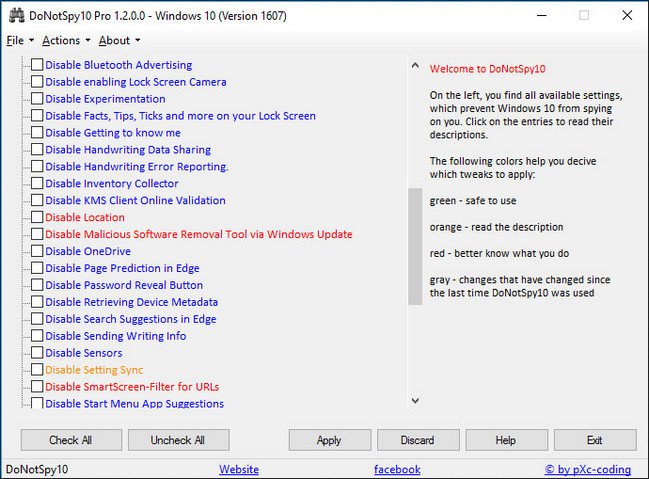
Task: Tick Disable Handwriting Data Sharing checkbox
Action: (x=37, y=149)
